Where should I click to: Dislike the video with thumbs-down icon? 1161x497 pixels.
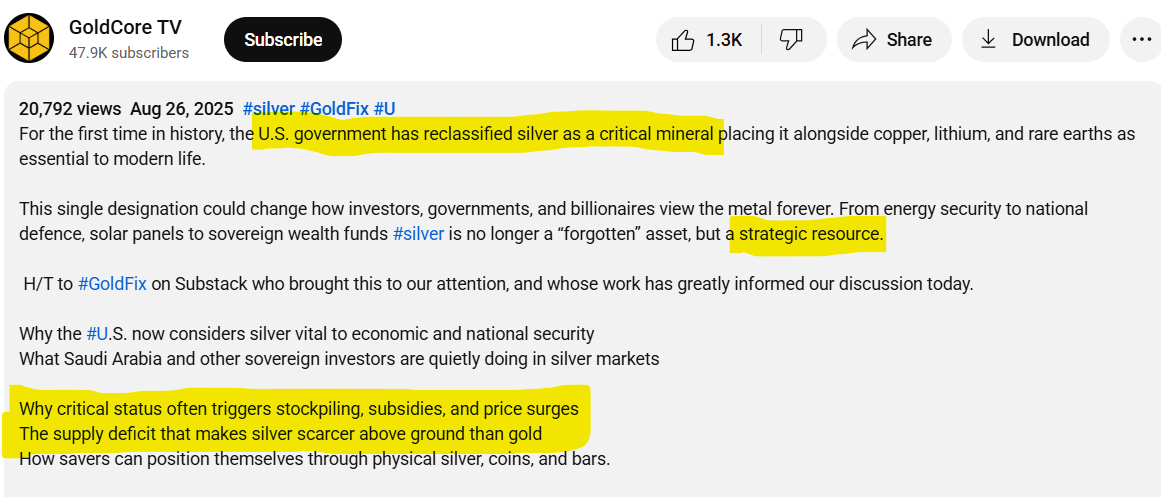(x=791, y=40)
